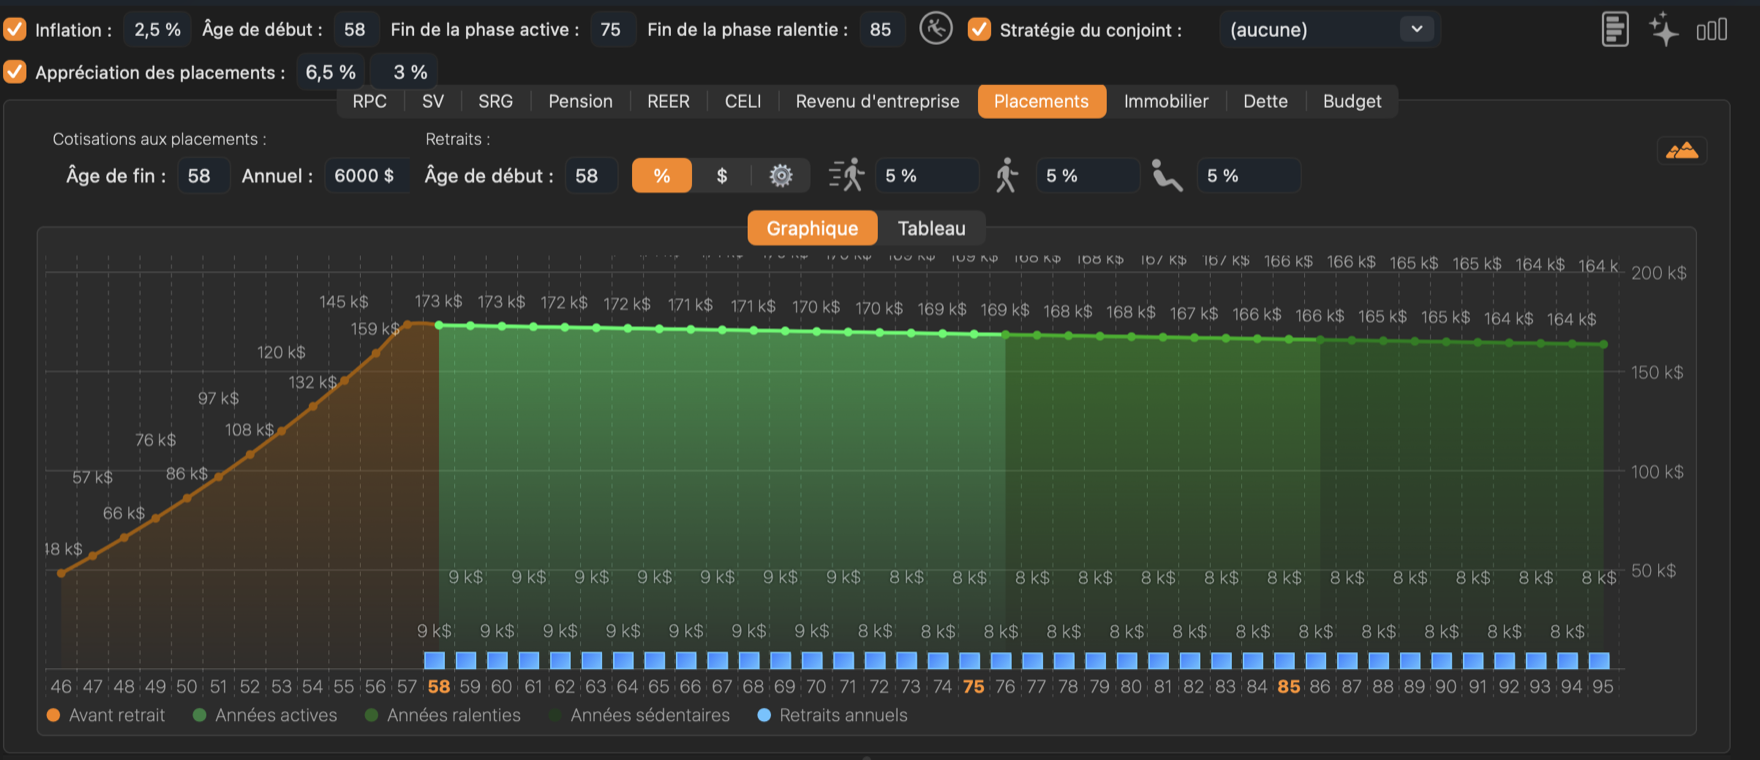Uncheck the Inflation checkbox
The height and width of the screenshot is (760, 1760).
(x=15, y=29)
